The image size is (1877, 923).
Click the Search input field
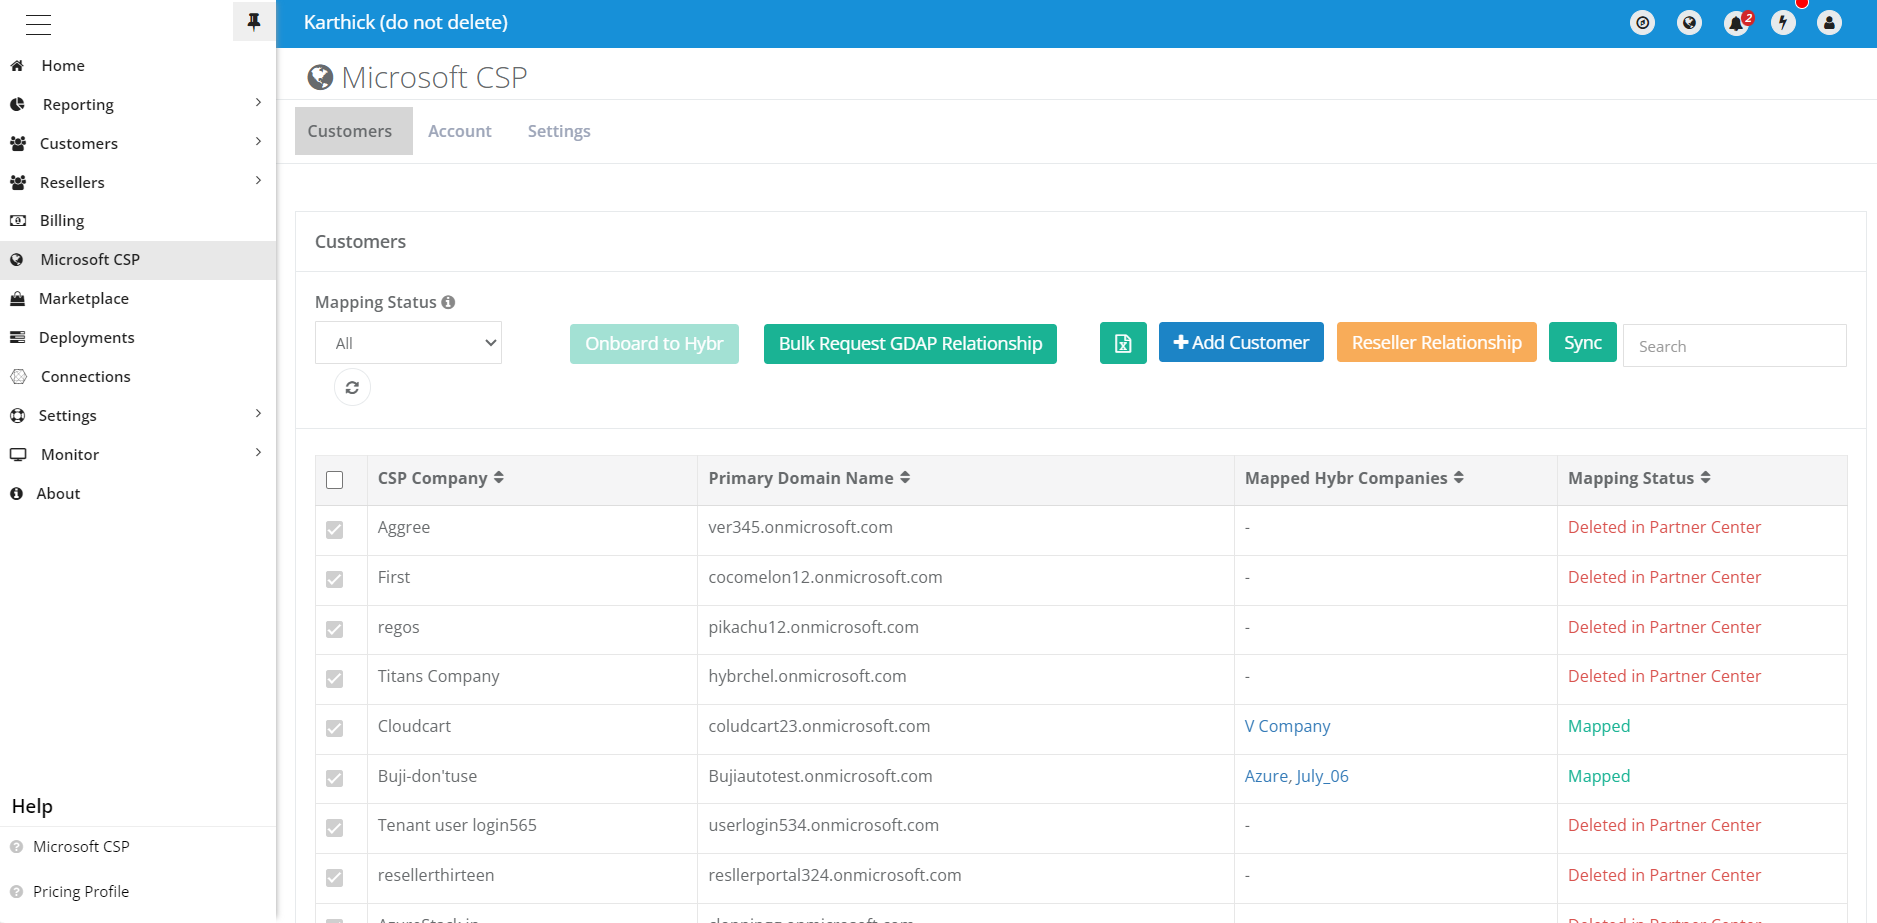click(x=1734, y=346)
